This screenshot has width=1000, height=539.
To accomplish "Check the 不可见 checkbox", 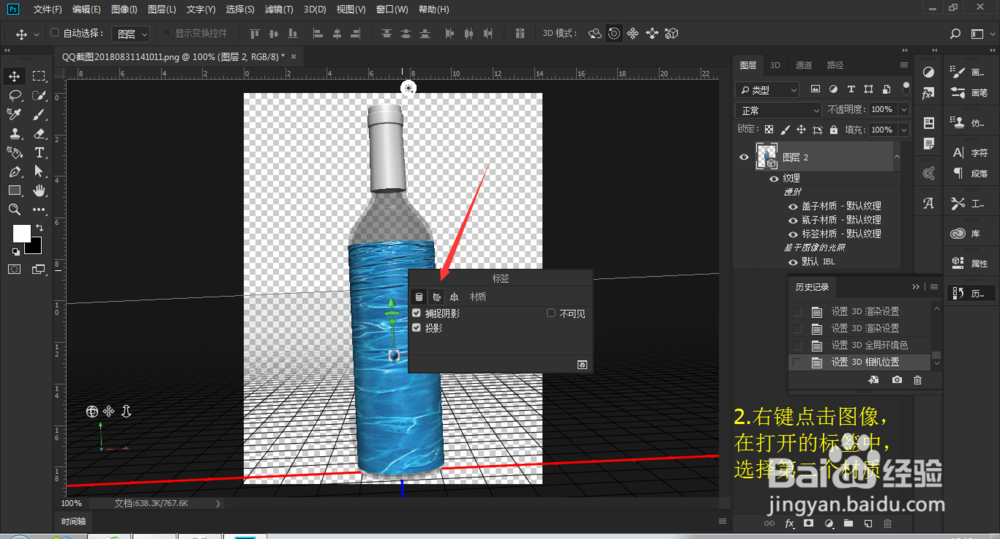I will tap(551, 313).
